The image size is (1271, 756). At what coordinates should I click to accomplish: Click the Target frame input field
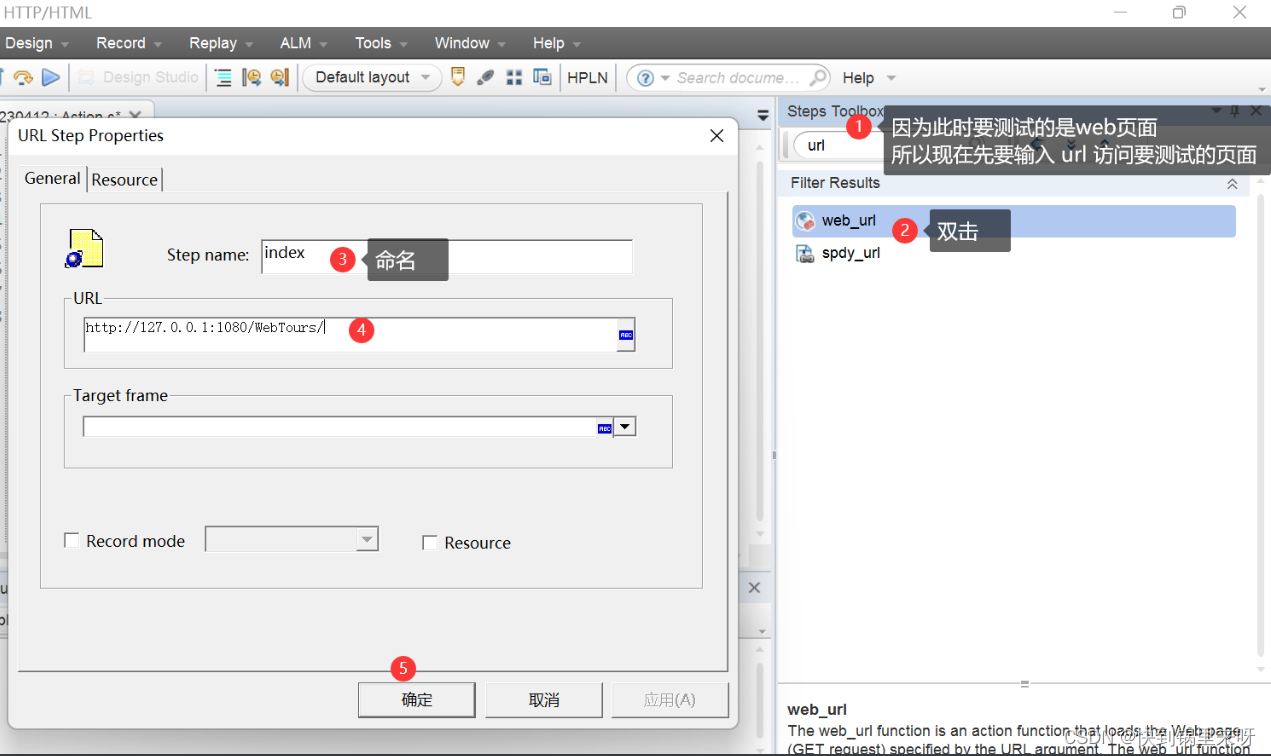click(x=339, y=427)
